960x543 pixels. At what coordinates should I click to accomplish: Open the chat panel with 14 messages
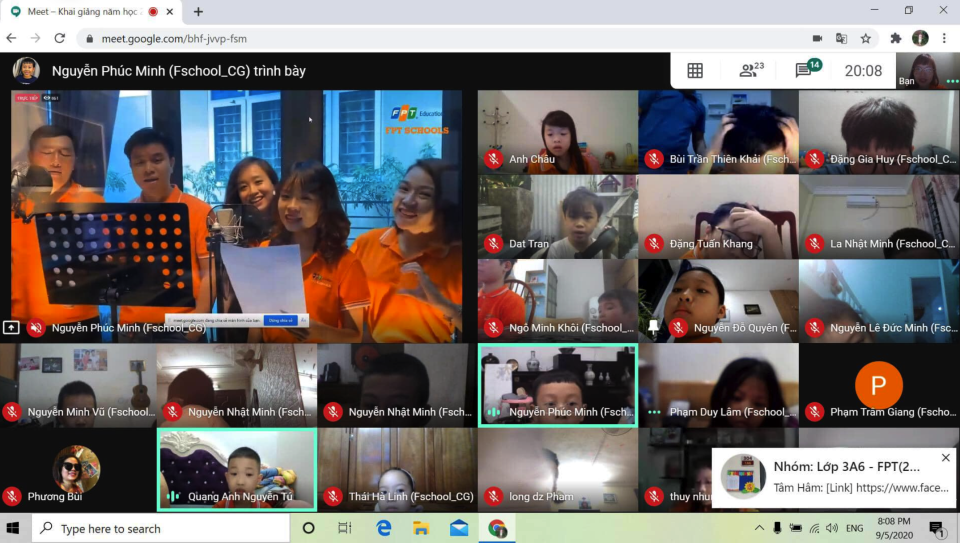click(806, 70)
